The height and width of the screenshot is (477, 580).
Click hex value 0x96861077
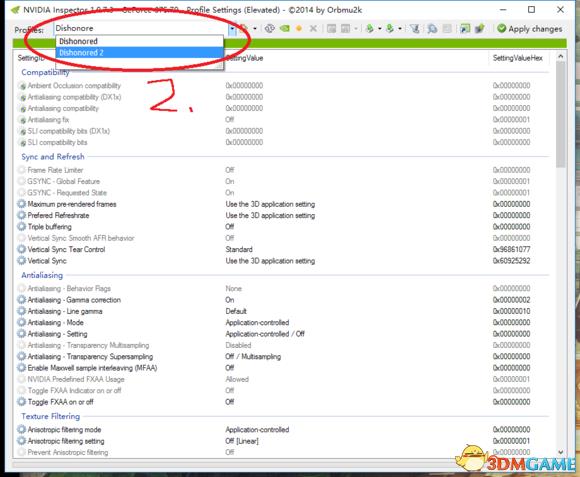(x=511, y=249)
